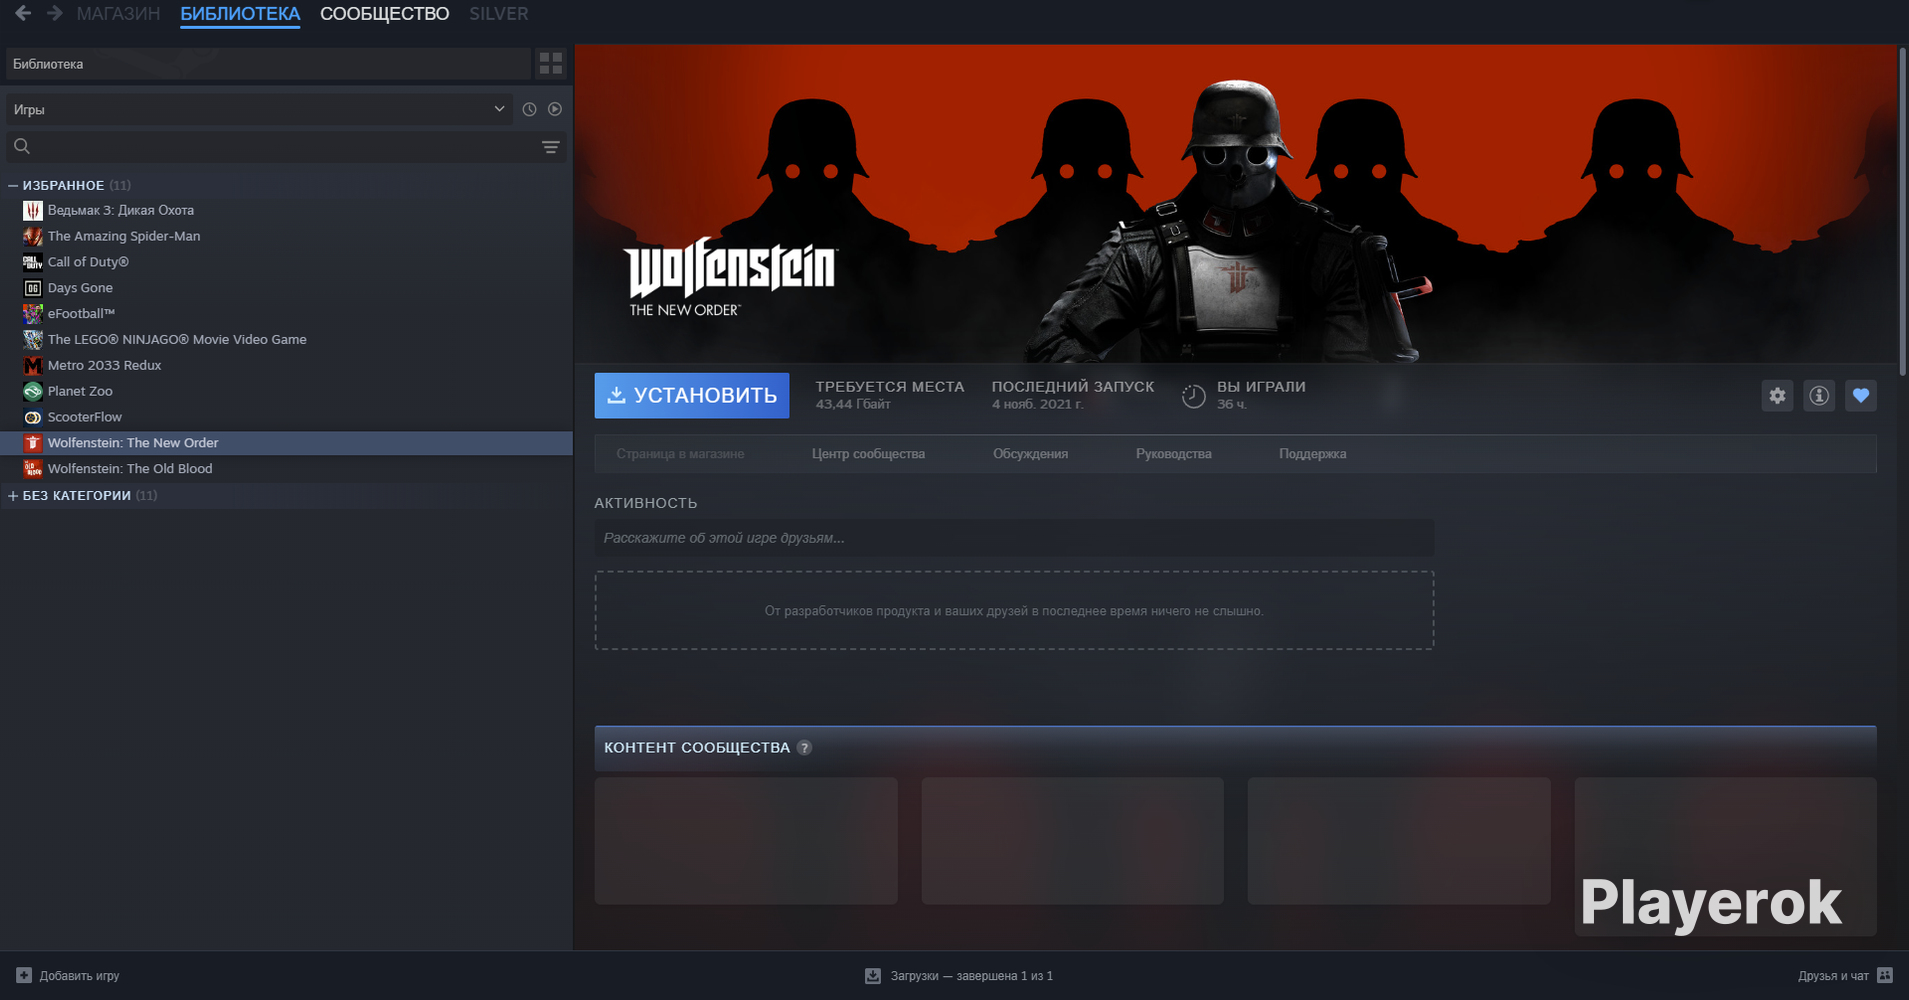The width and height of the screenshot is (1909, 1000).
Task: Click the activity post input field
Action: (x=1014, y=538)
